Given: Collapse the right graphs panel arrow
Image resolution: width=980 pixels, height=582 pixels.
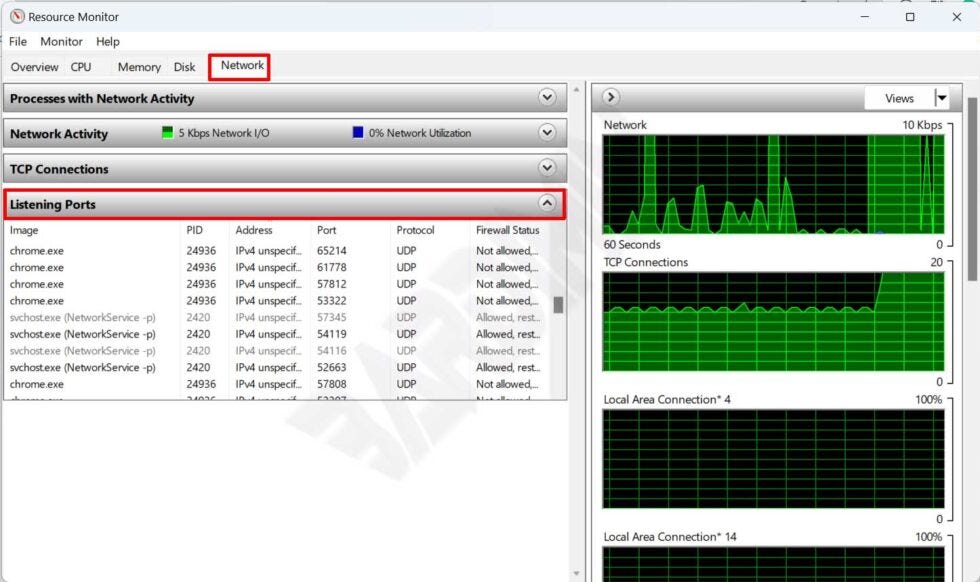Looking at the screenshot, I should point(610,97).
